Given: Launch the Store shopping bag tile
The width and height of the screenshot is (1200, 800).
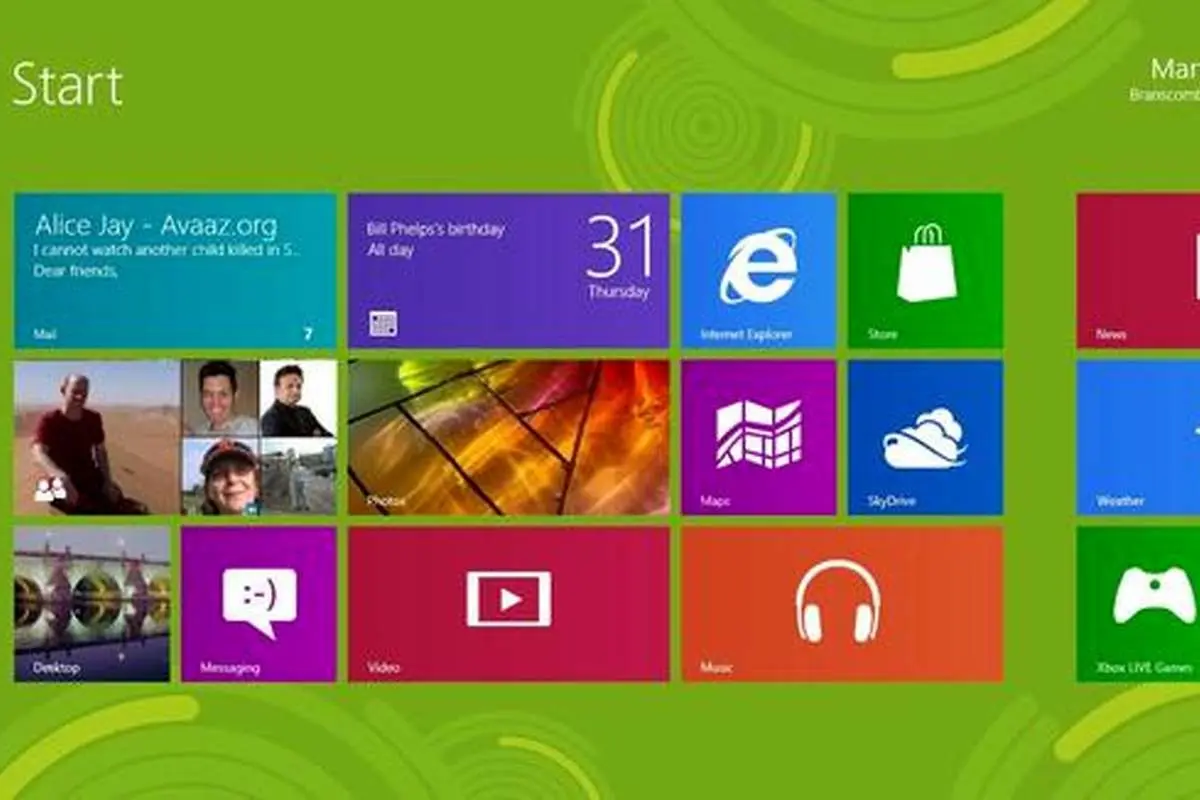Looking at the screenshot, I should pyautogui.click(x=925, y=271).
